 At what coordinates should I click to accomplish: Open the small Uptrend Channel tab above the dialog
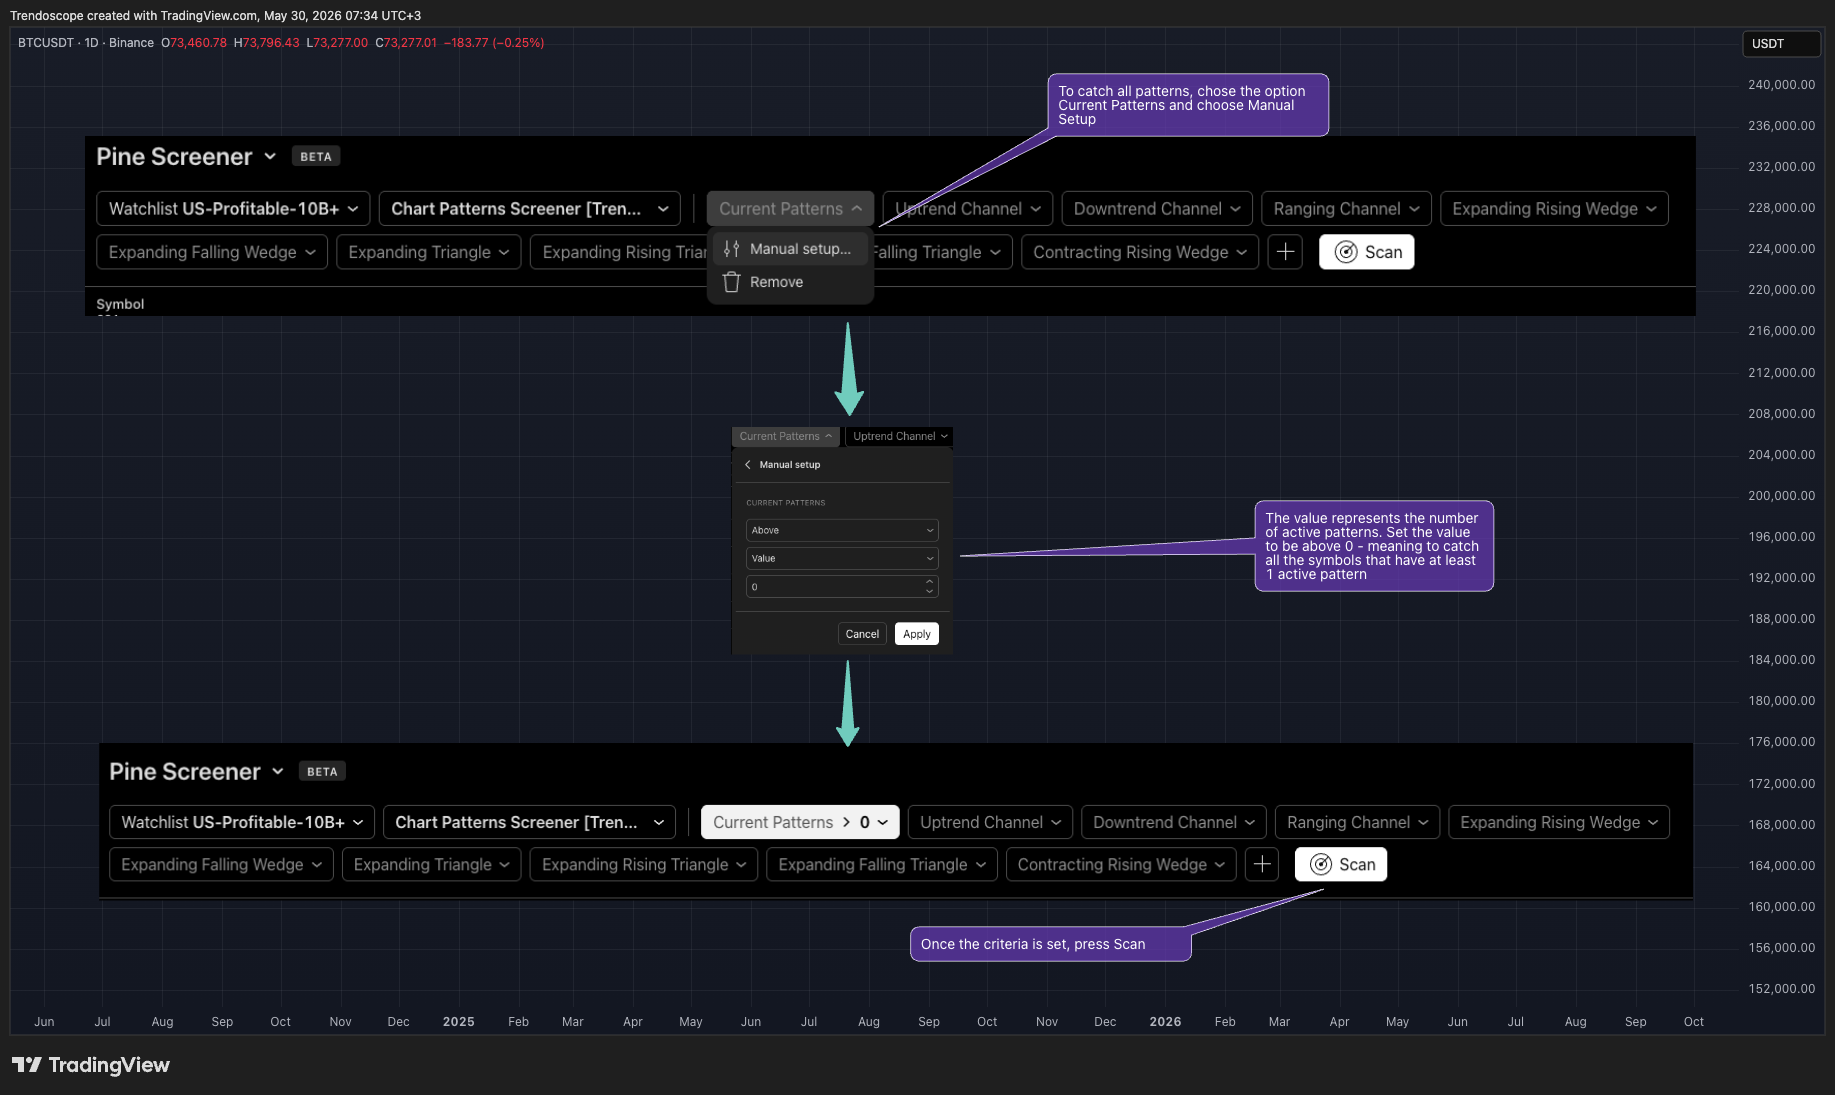pyautogui.click(x=900, y=436)
